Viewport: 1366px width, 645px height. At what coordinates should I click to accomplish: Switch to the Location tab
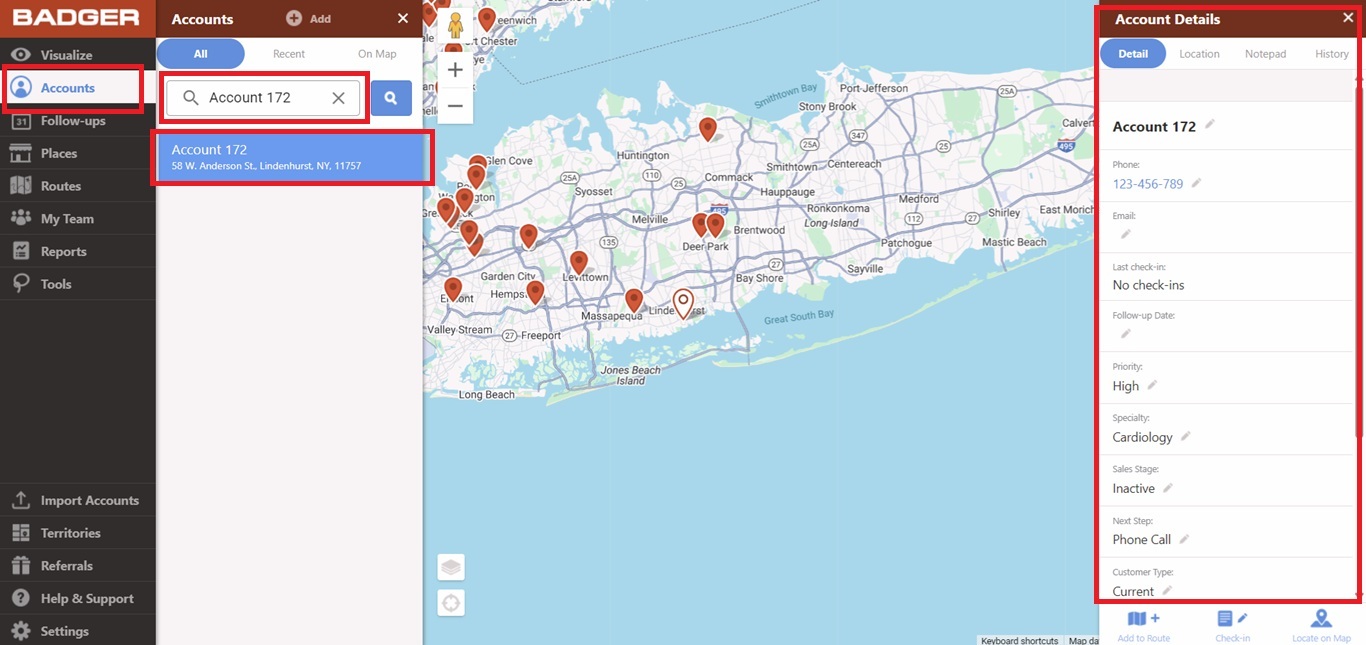click(x=1199, y=54)
